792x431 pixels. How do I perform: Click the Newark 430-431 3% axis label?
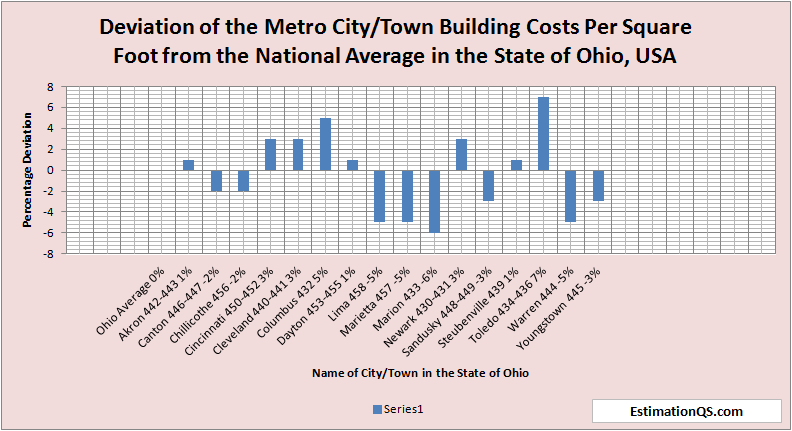[424, 308]
